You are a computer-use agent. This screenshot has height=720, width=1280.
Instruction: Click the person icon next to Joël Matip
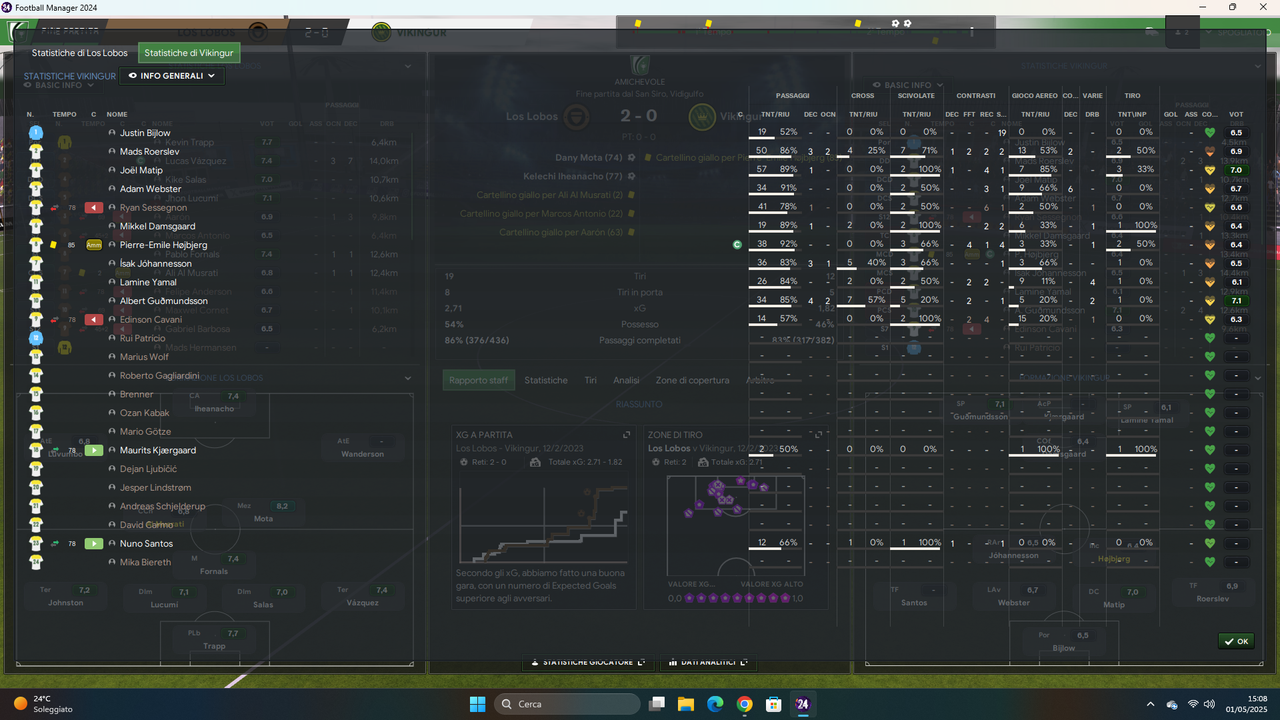tap(113, 170)
